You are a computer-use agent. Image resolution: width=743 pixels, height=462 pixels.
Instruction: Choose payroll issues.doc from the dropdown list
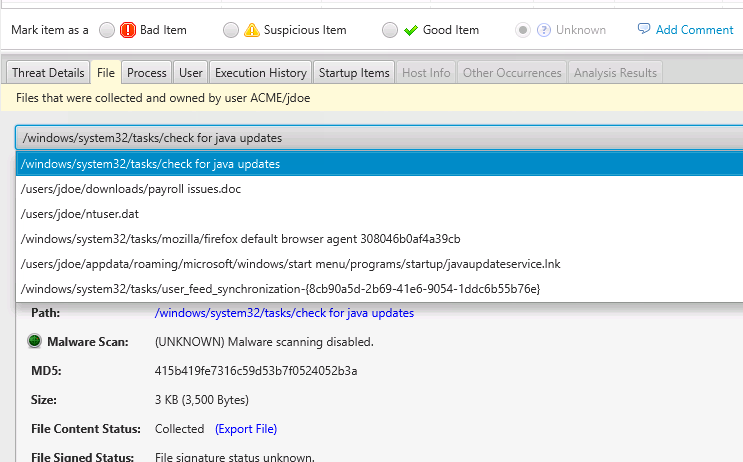[130, 188]
